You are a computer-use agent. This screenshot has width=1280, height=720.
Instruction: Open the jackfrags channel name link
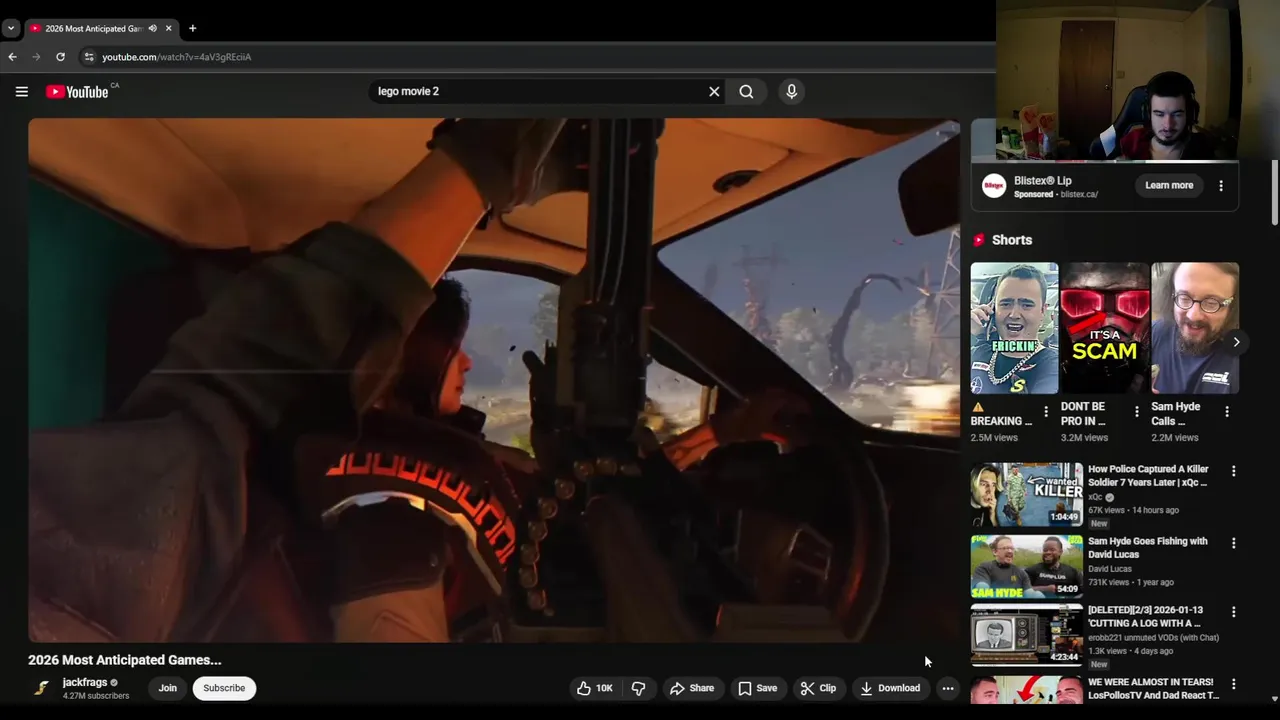[x=85, y=682]
